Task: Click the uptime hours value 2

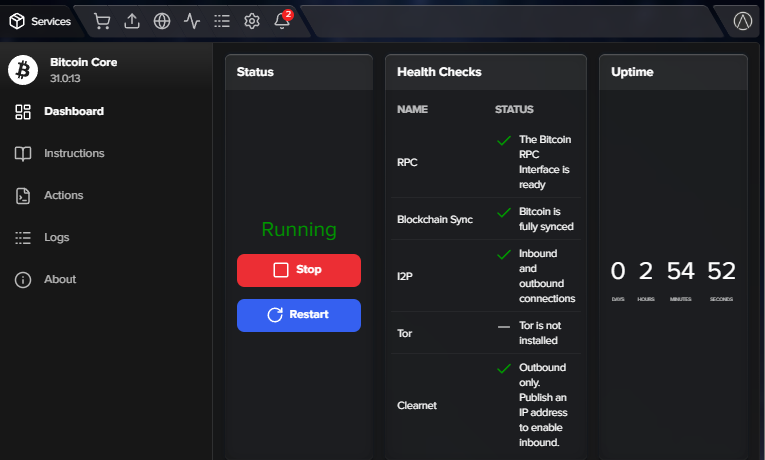Action: point(645,271)
